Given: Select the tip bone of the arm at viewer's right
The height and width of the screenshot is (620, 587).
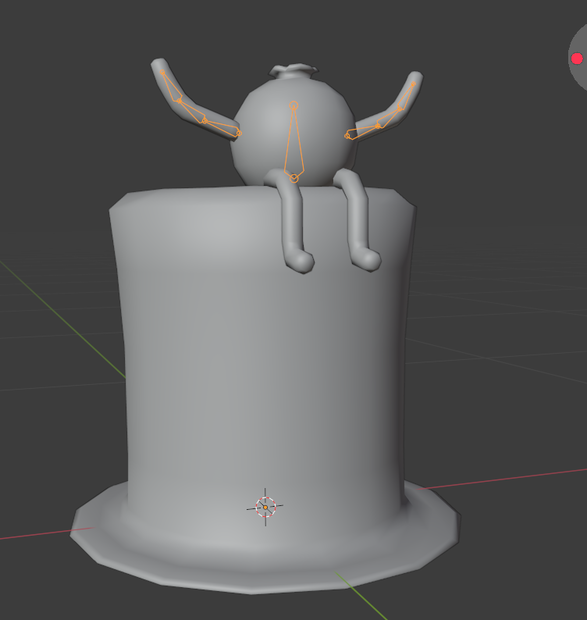Looking at the screenshot, I should (x=407, y=96).
